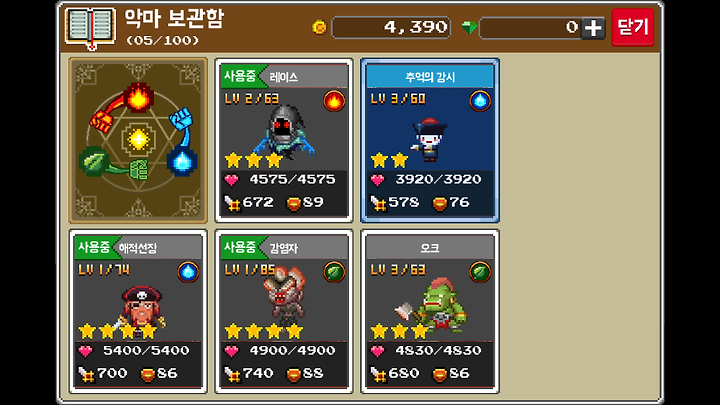Click the leaf badge on 오크 card
The width and height of the screenshot is (720, 405).
coord(480,272)
